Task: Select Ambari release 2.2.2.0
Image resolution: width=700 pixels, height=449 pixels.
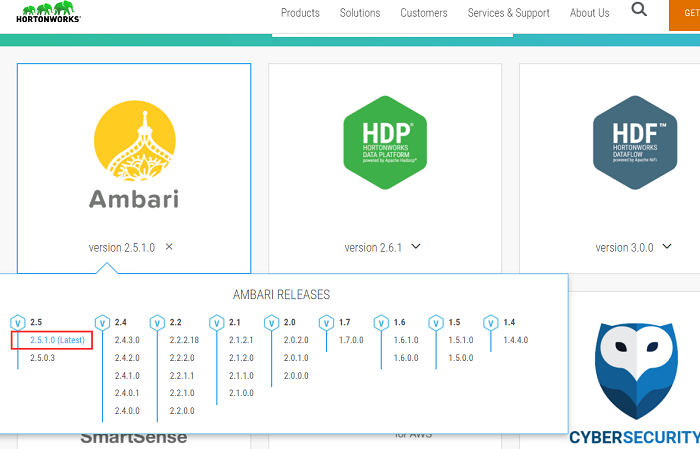Action: tap(182, 358)
